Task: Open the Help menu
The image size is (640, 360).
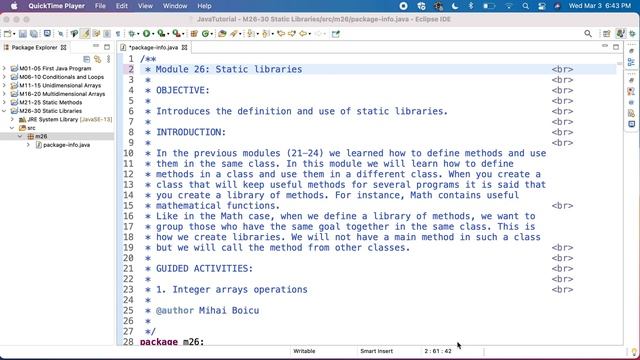Action: (204, 6)
